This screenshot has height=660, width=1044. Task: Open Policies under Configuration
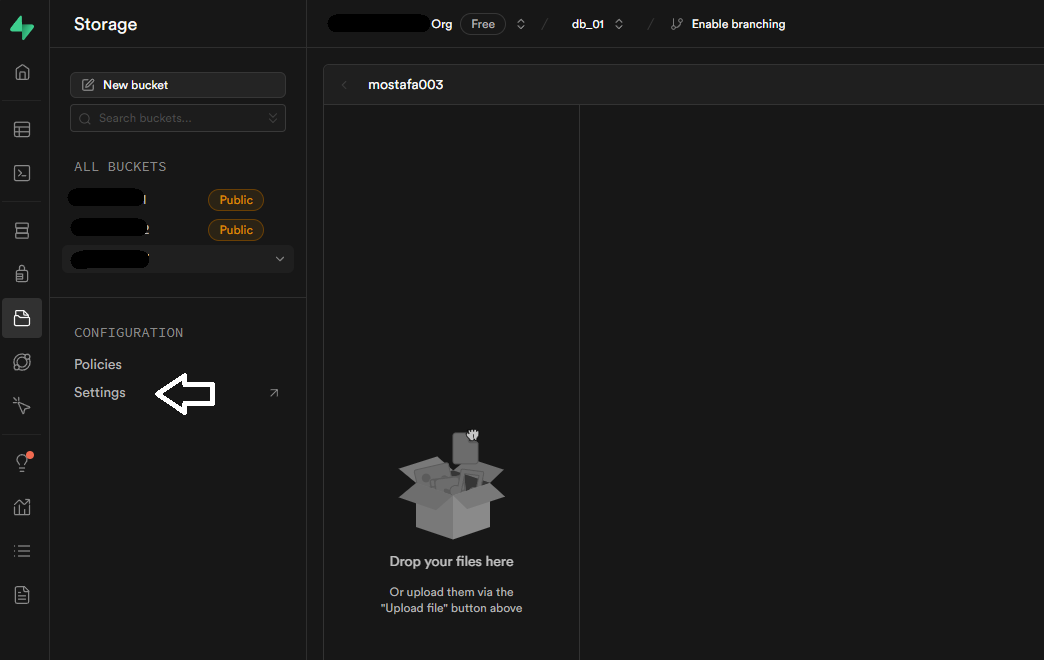click(97, 364)
